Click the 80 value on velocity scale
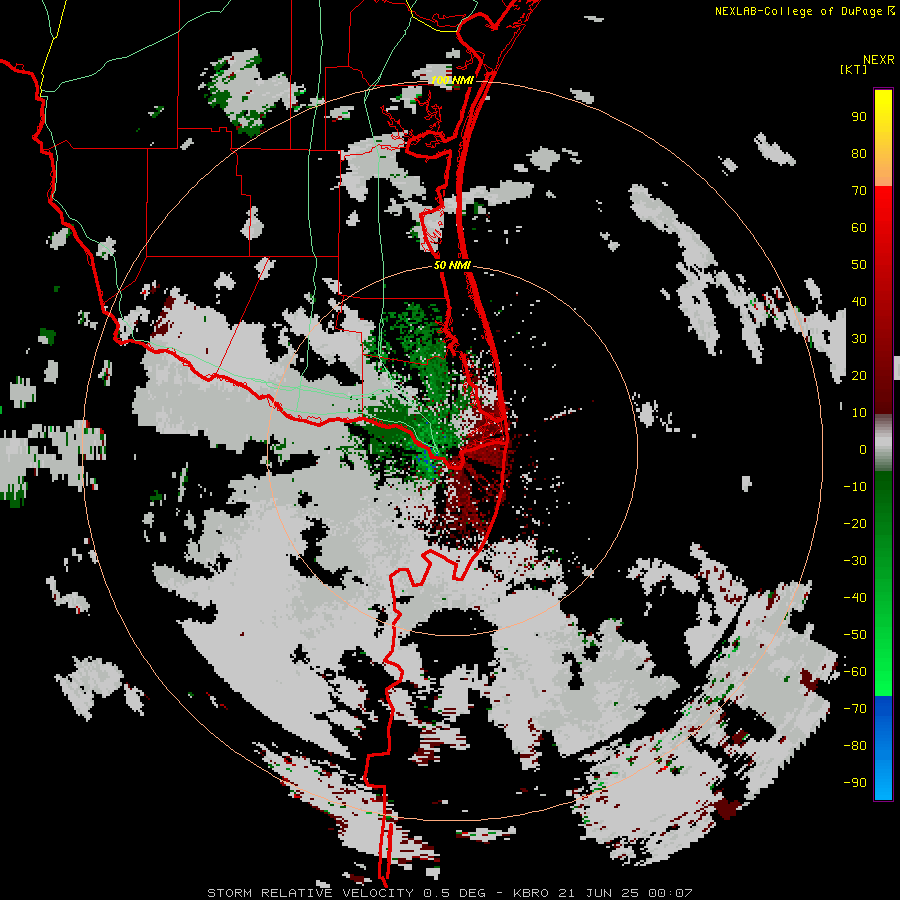The width and height of the screenshot is (900, 900). [x=859, y=154]
